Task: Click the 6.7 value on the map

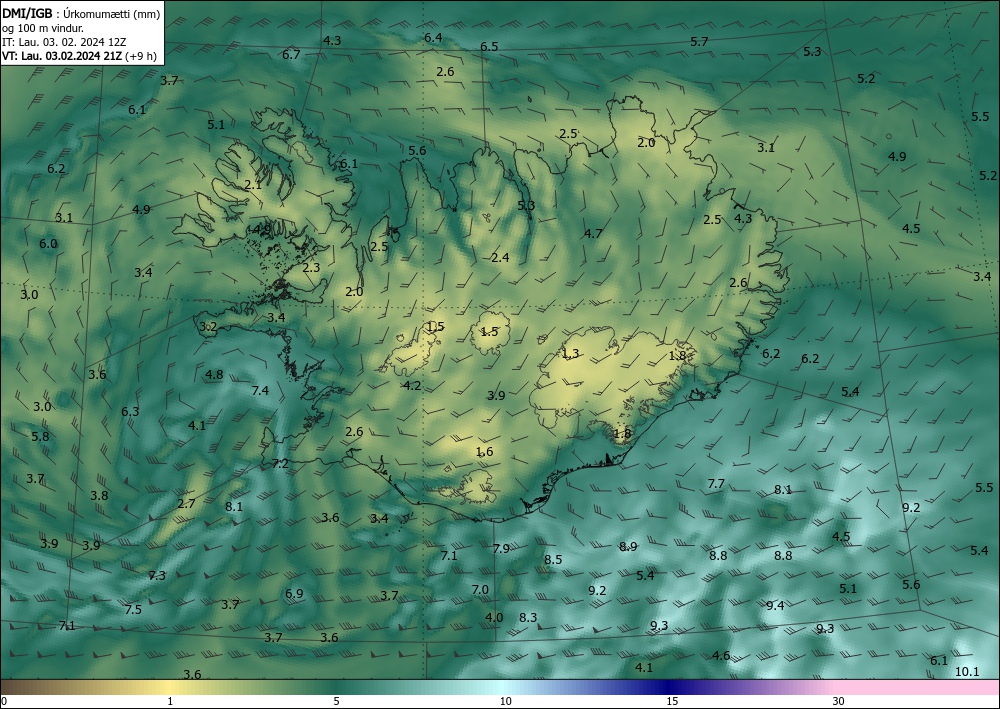Action: click(x=291, y=55)
